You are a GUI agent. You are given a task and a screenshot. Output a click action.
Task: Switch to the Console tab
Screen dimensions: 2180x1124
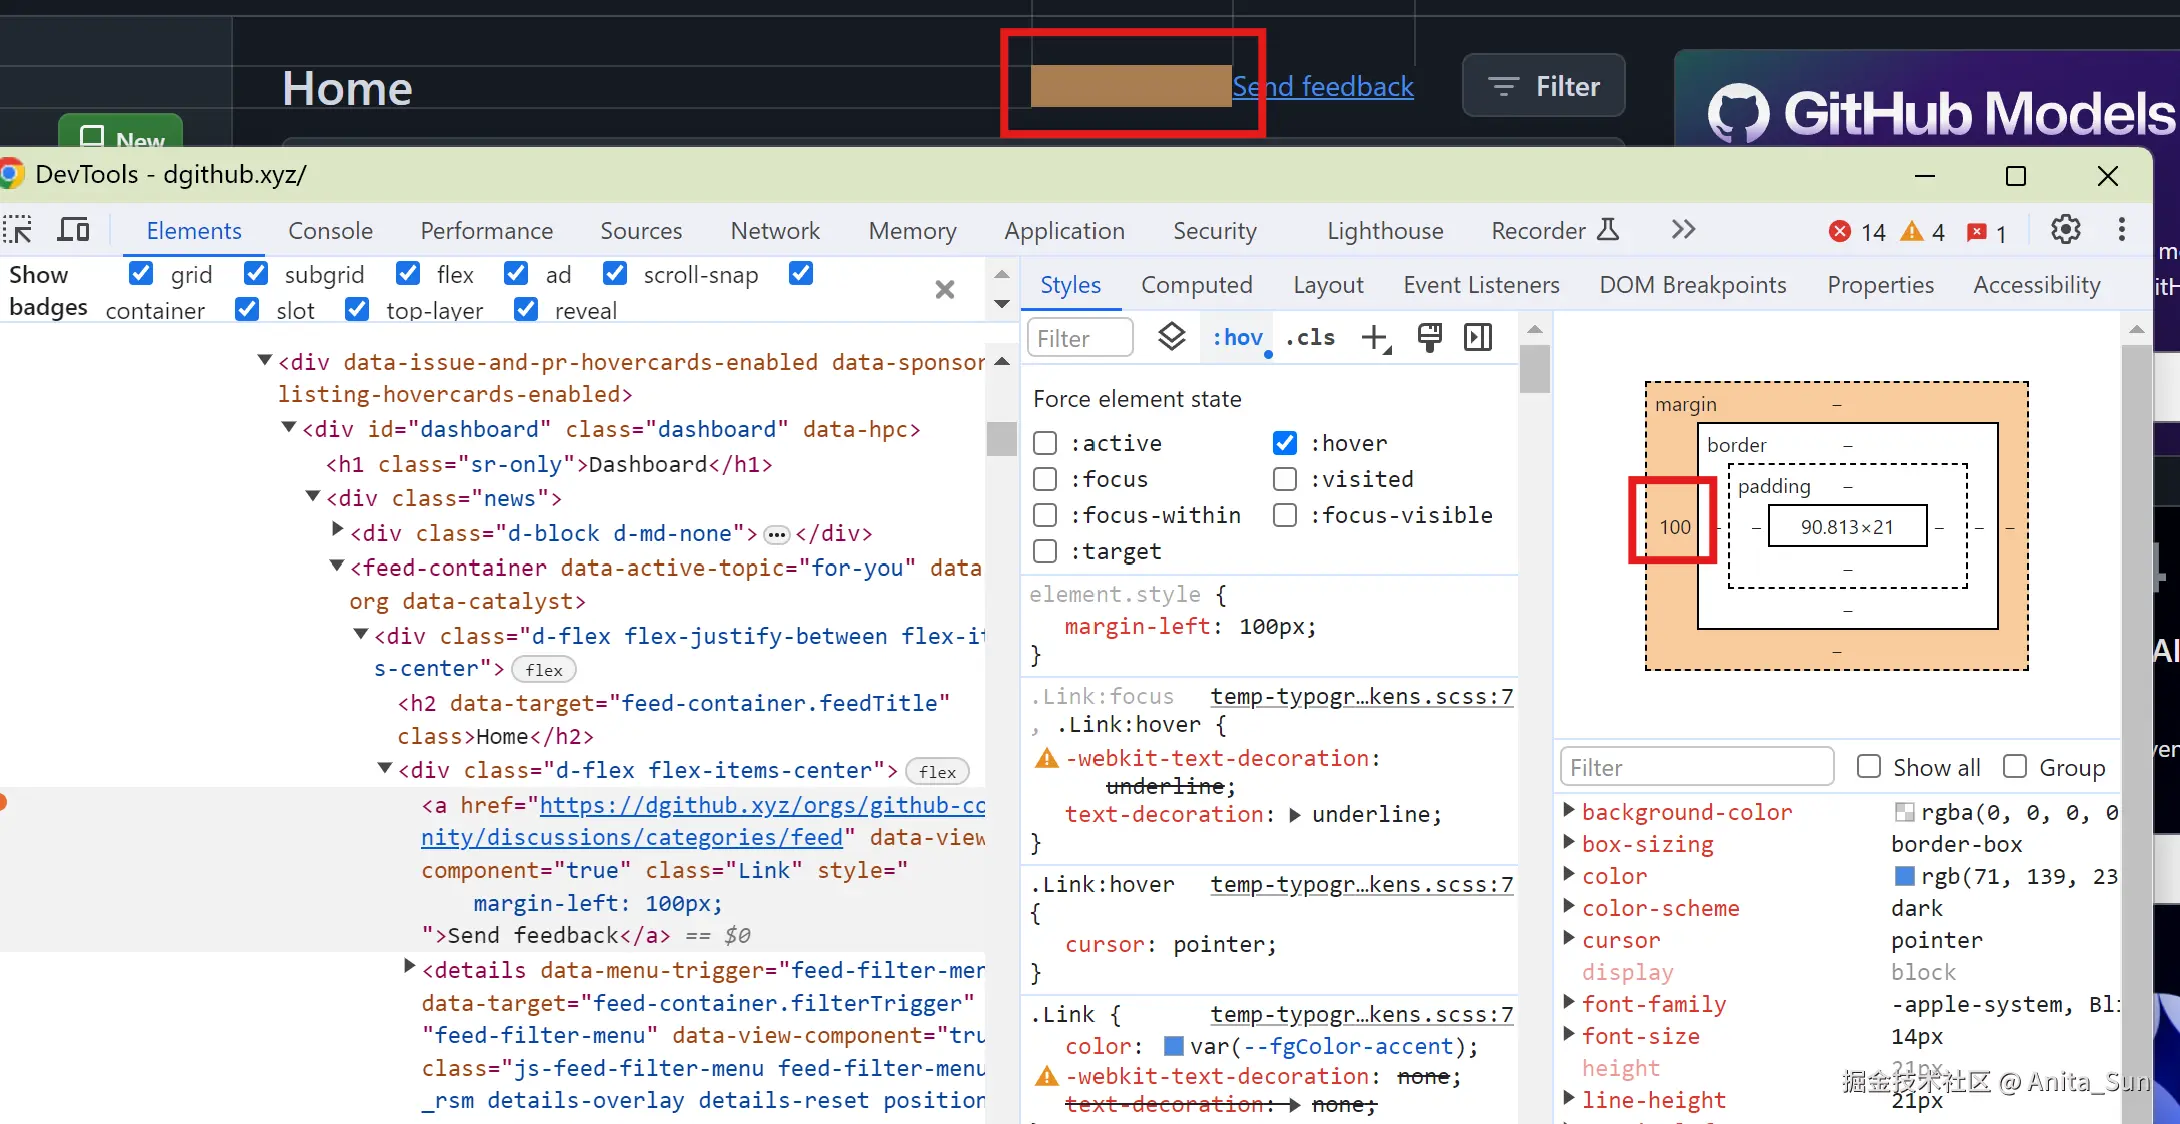point(330,231)
